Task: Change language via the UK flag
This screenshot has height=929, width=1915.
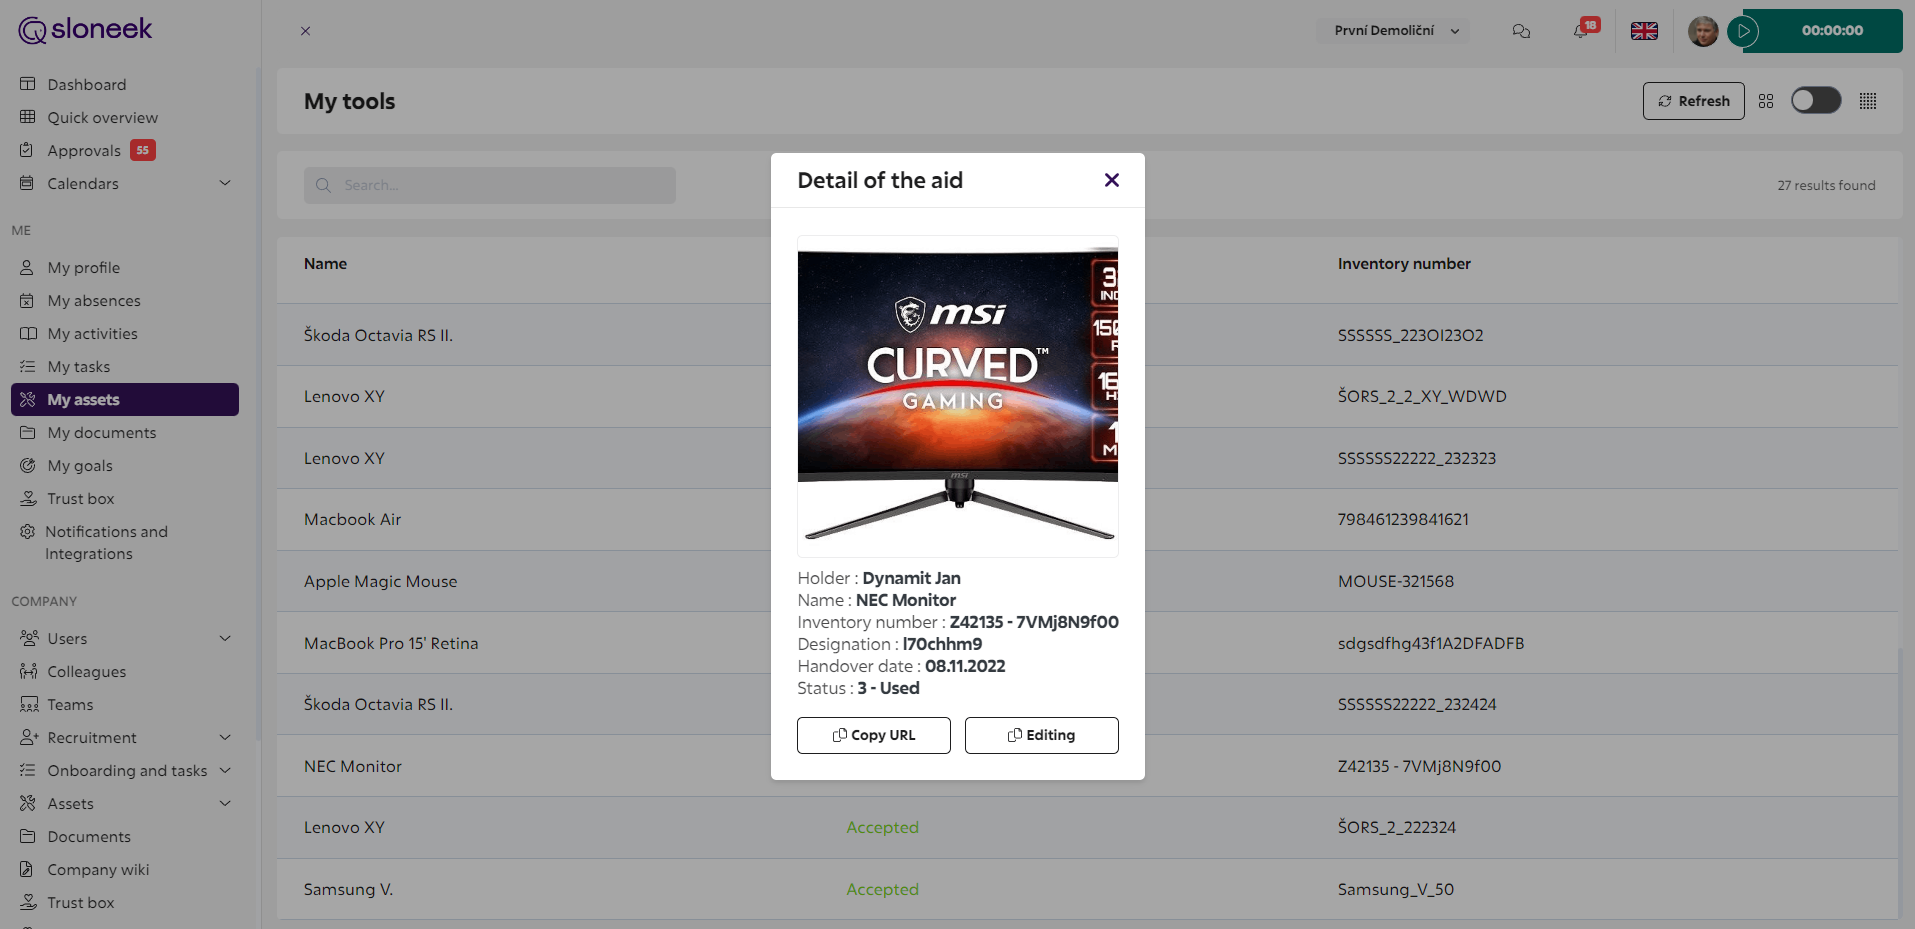Action: point(1644,31)
